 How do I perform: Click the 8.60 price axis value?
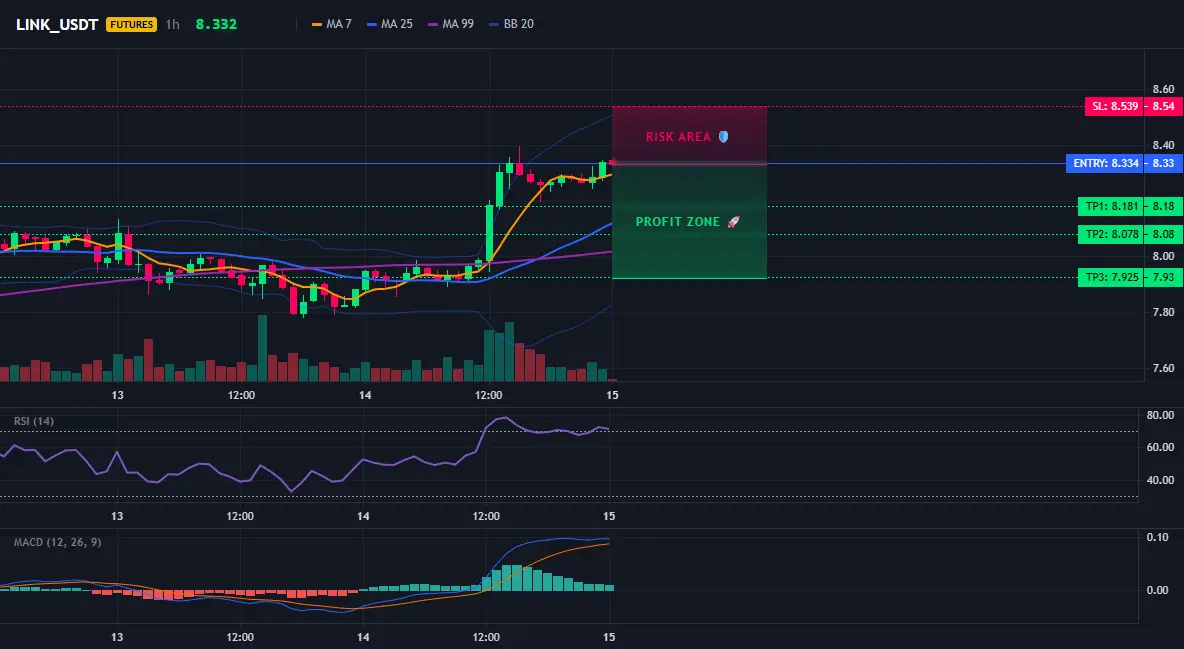[1163, 89]
